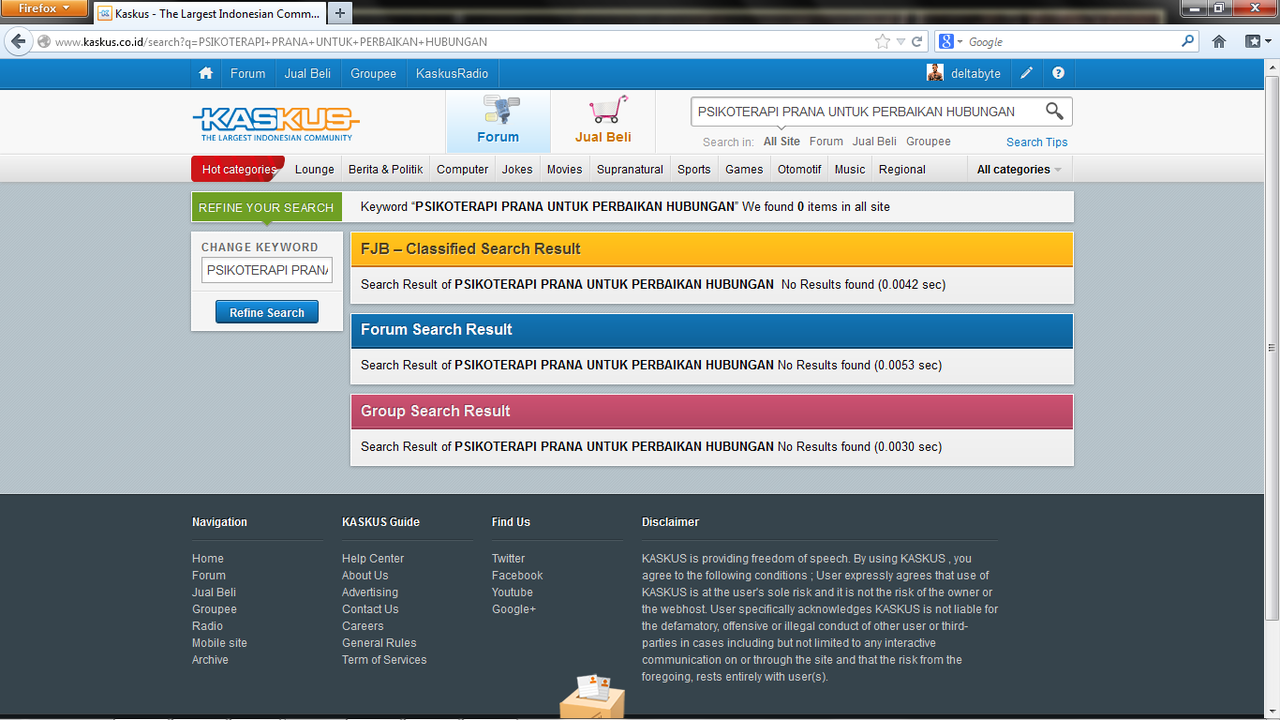Click the deltabyte username
Image resolution: width=1280 pixels, height=720 pixels.
tap(975, 73)
